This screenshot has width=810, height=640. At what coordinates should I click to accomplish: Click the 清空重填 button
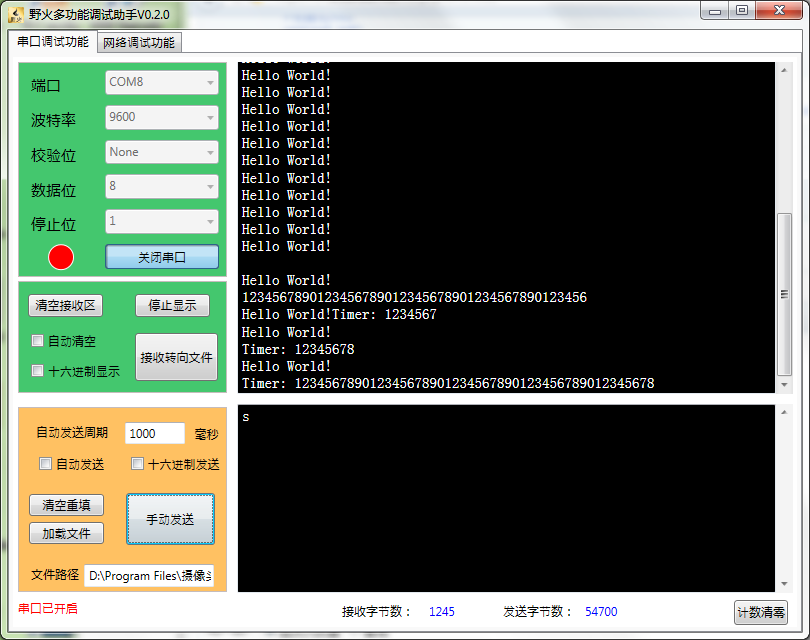67,505
